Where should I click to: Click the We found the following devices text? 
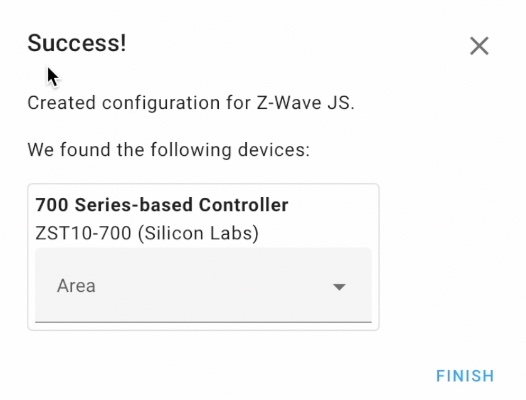(x=169, y=150)
